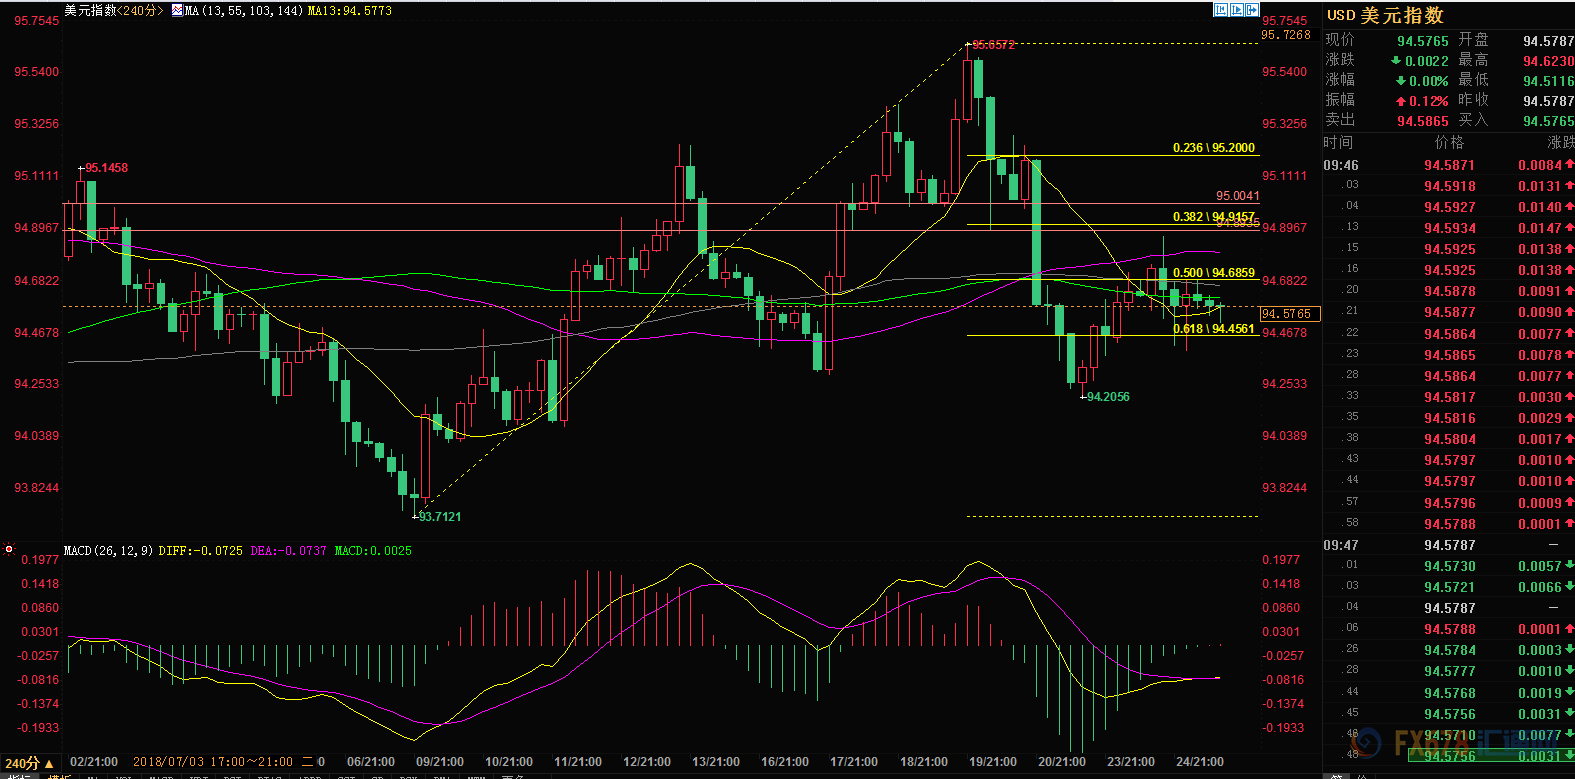Click the MACD:0.0025 value
The image size is (1575, 779).
[373, 551]
